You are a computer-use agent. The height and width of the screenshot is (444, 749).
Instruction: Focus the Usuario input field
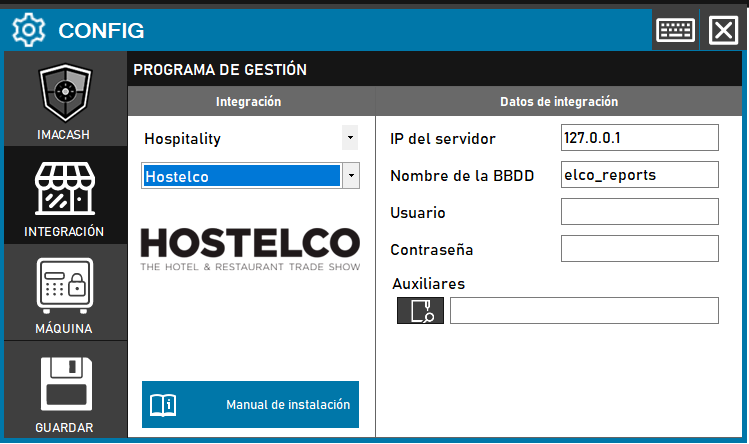(640, 211)
